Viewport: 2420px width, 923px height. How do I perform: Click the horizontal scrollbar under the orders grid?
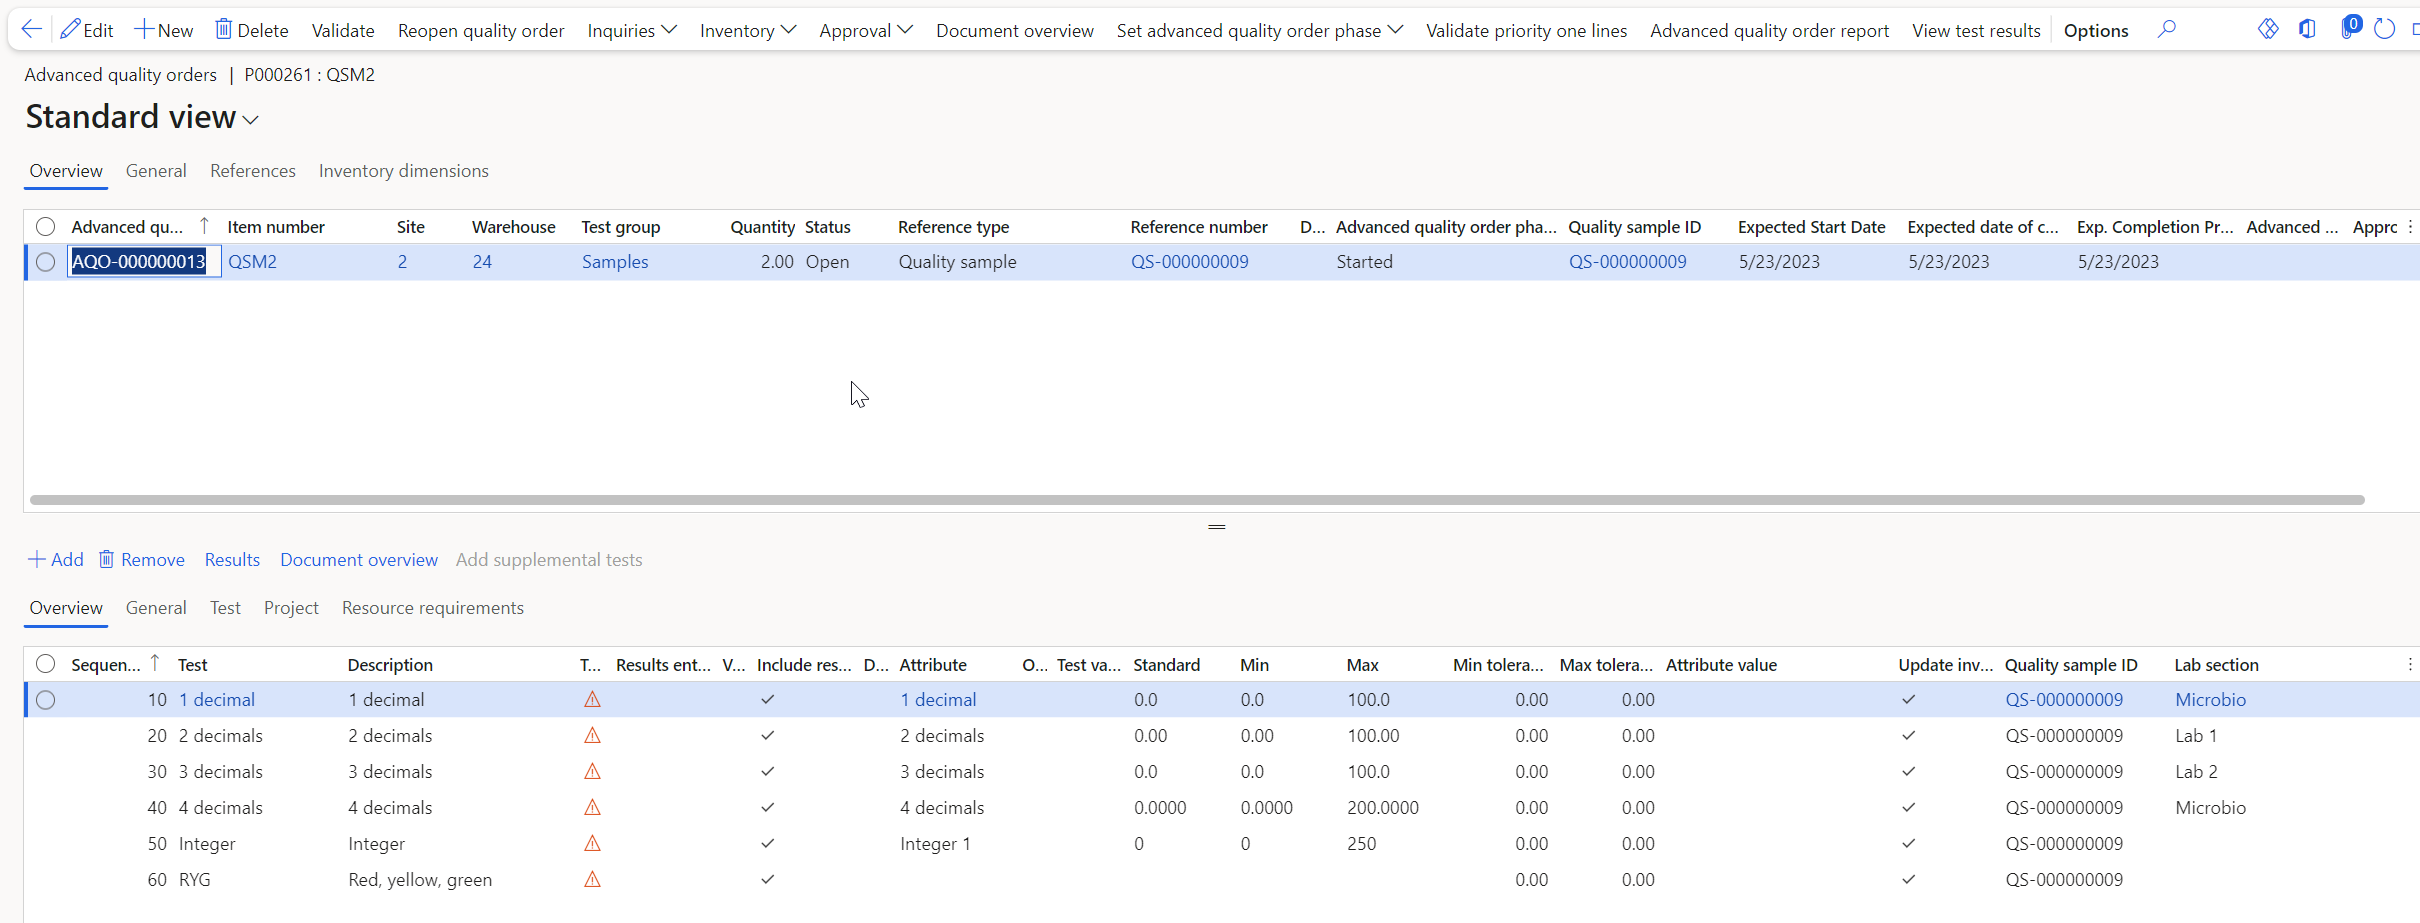[1196, 500]
